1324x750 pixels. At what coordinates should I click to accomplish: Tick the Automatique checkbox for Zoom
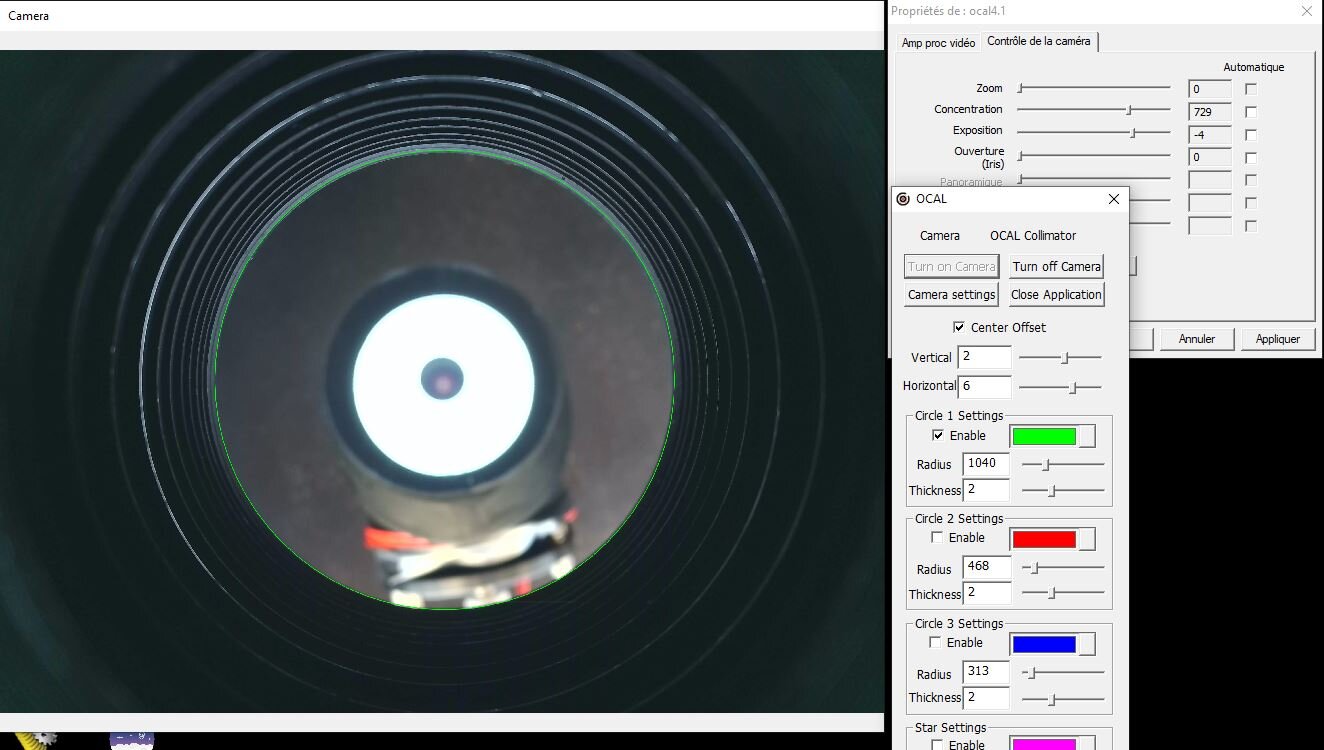tap(1251, 89)
